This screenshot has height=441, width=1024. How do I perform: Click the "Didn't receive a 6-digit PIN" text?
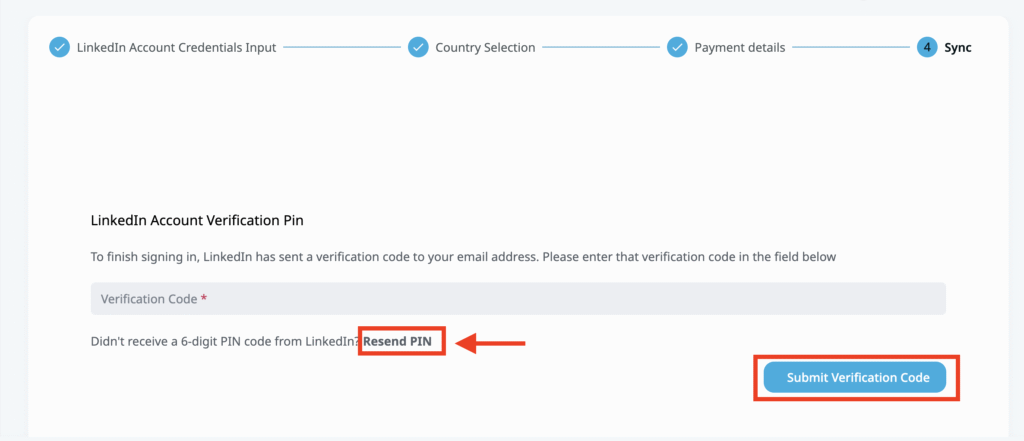(224, 343)
